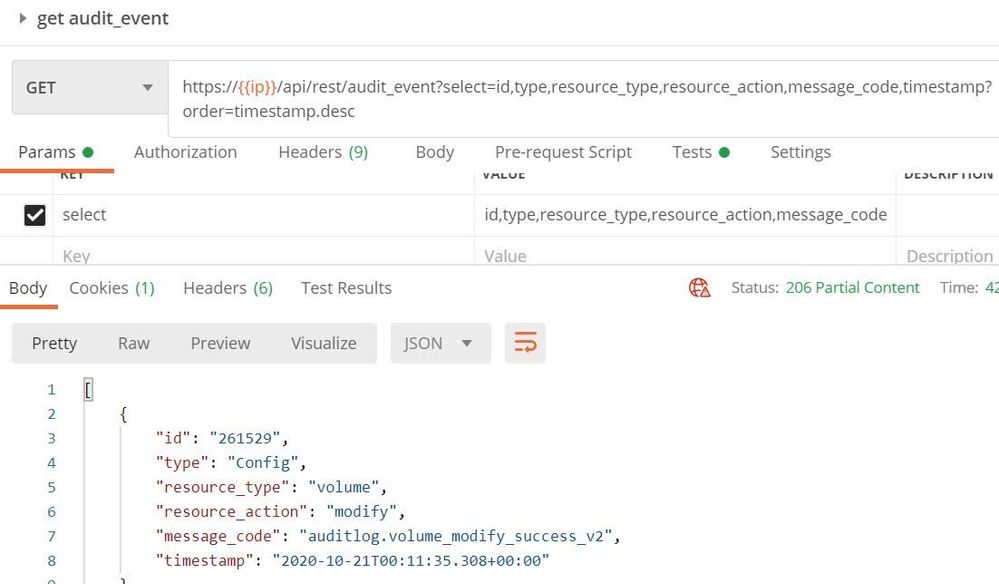999x584 pixels.
Task: Click the timestamp value 2020-10-21T00:11:35.308+00:00
Action: pyautogui.click(x=411, y=560)
